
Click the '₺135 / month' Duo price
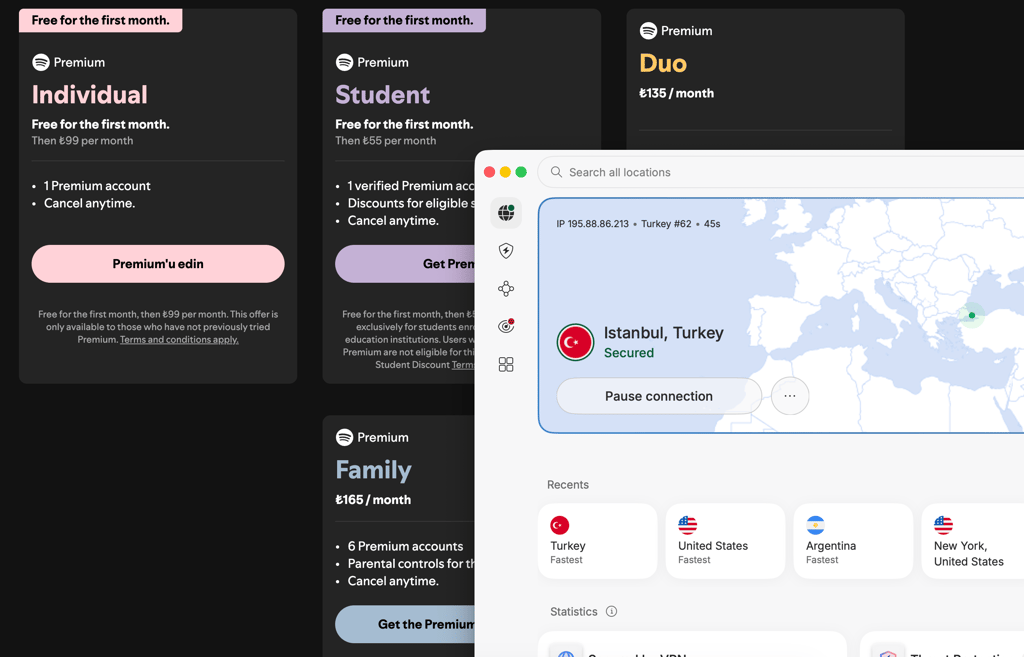click(x=676, y=93)
